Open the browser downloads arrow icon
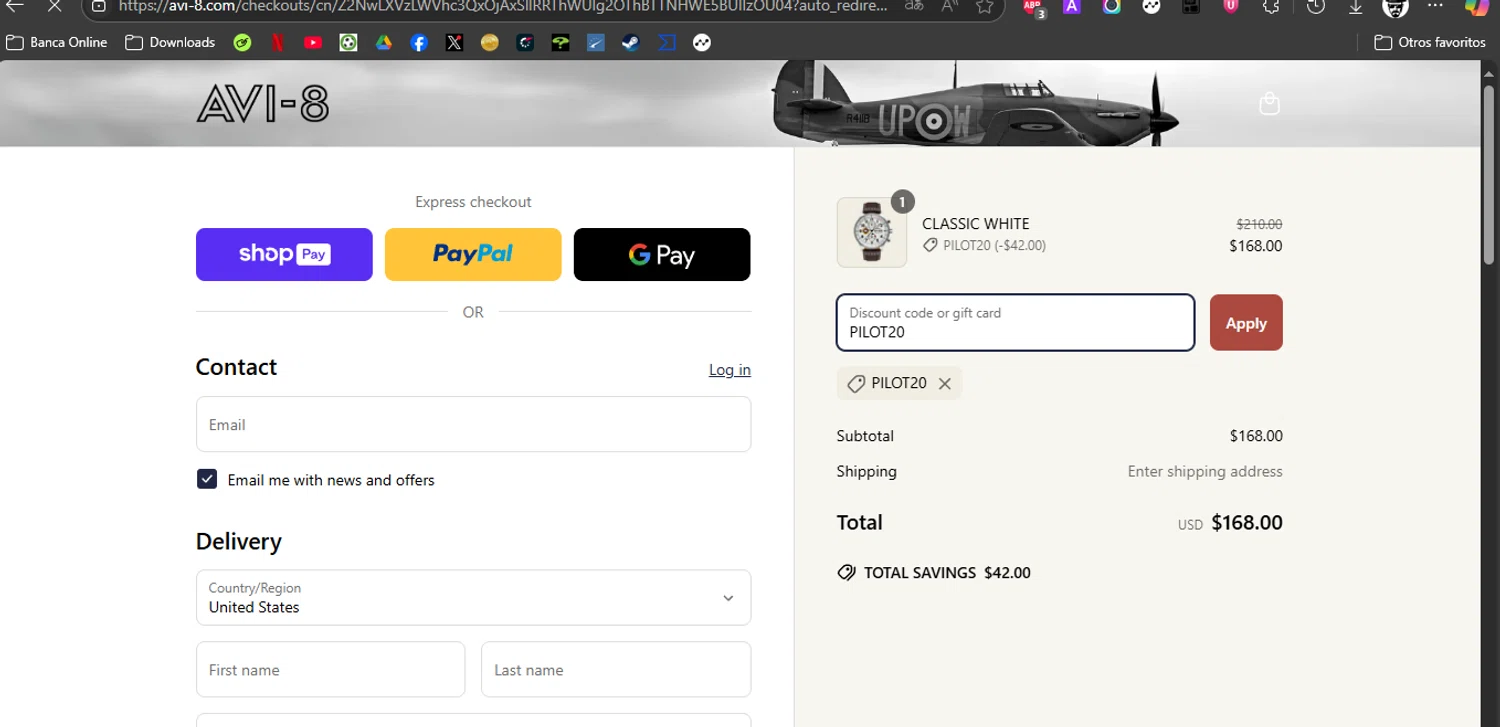Viewport: 1500px width, 727px height. click(x=1356, y=6)
